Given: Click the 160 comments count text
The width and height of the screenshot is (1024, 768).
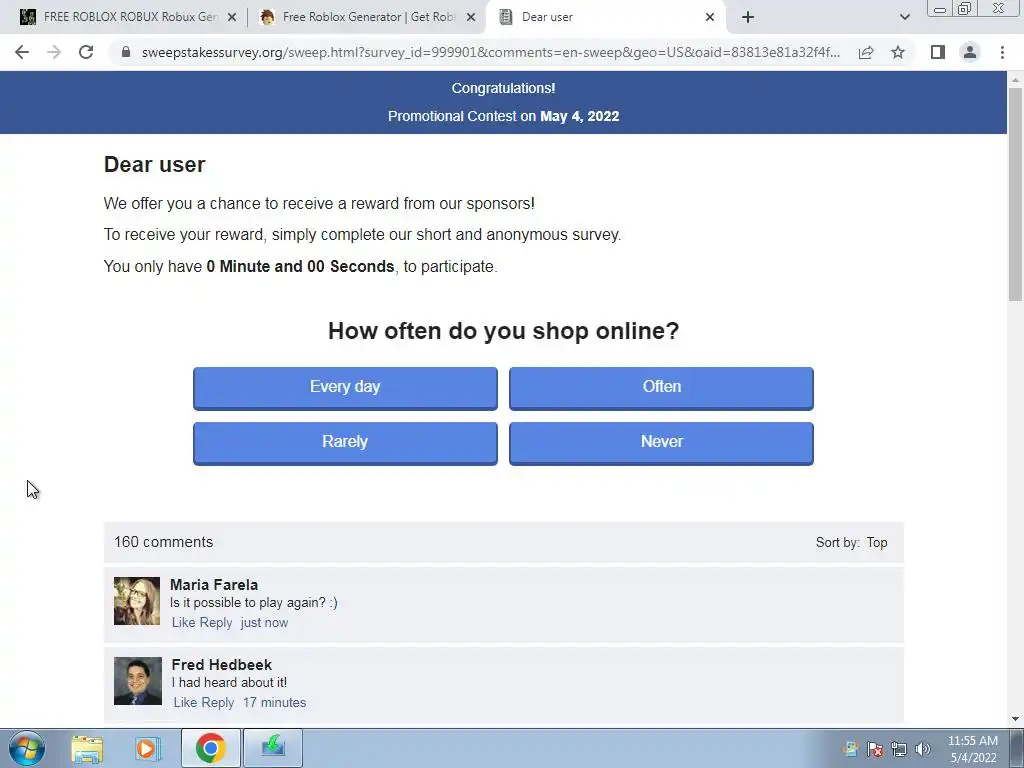Looking at the screenshot, I should [x=163, y=542].
